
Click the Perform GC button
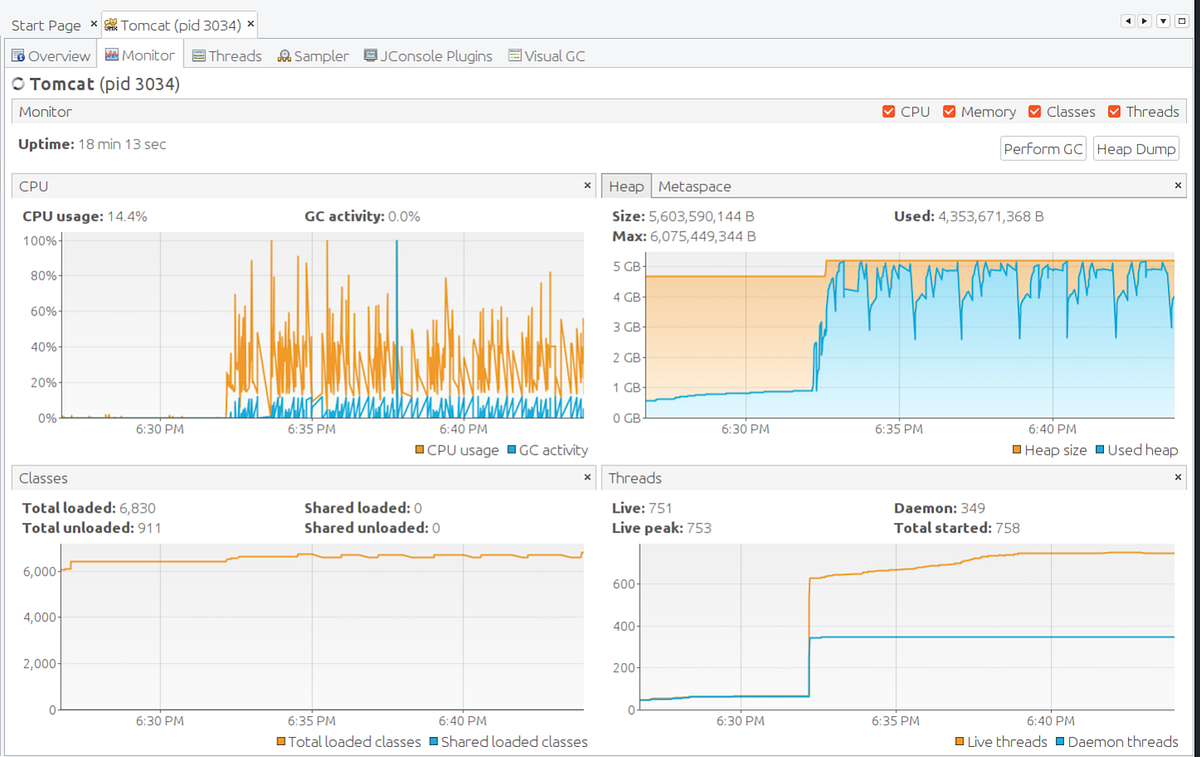1043,148
